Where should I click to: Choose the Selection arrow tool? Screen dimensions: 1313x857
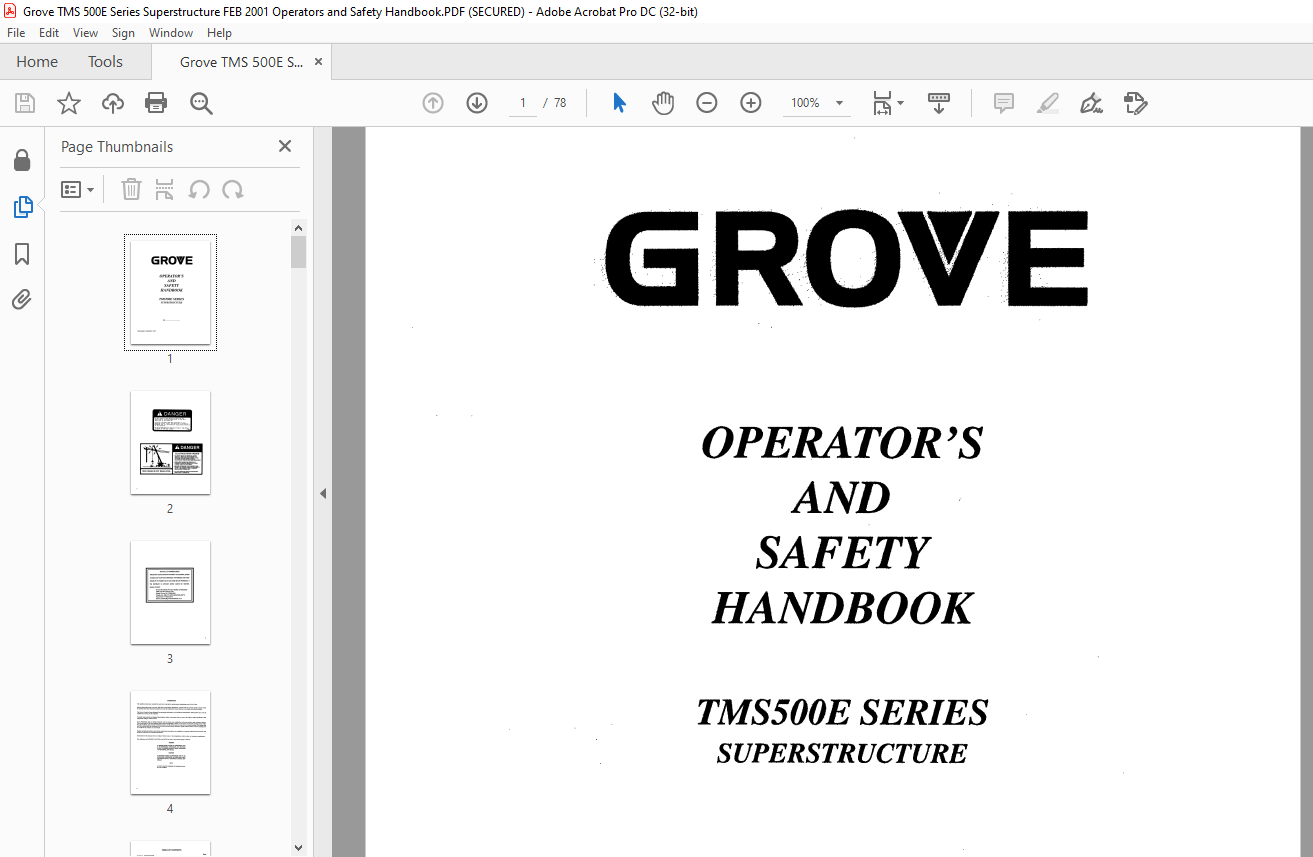pyautogui.click(x=619, y=103)
